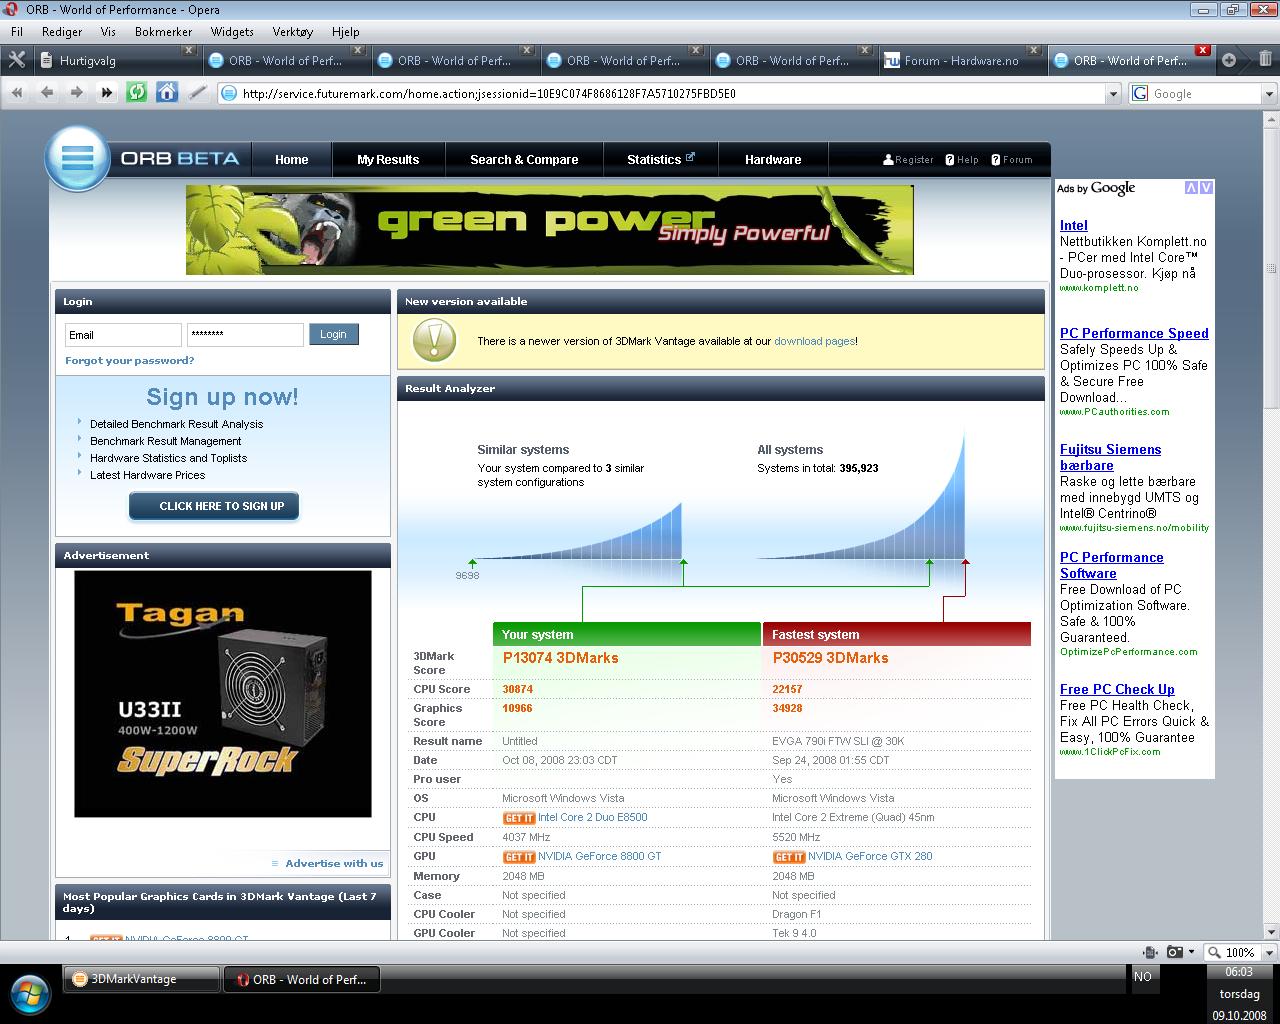Open the My Results page
The height and width of the screenshot is (1024, 1280).
click(x=388, y=159)
